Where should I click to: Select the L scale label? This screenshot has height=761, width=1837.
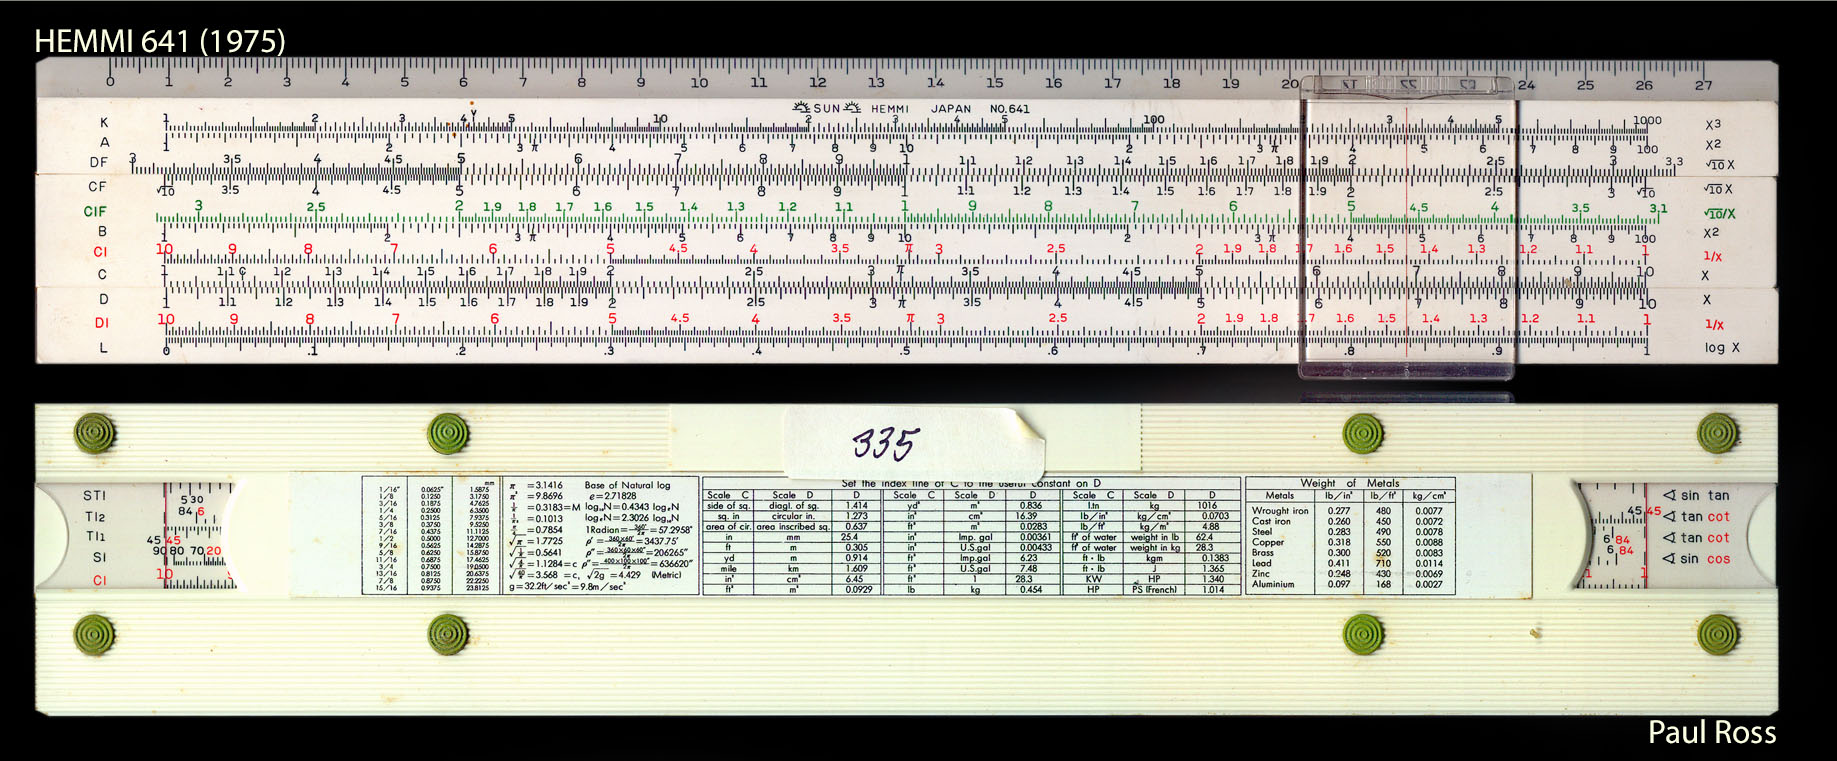[103, 347]
